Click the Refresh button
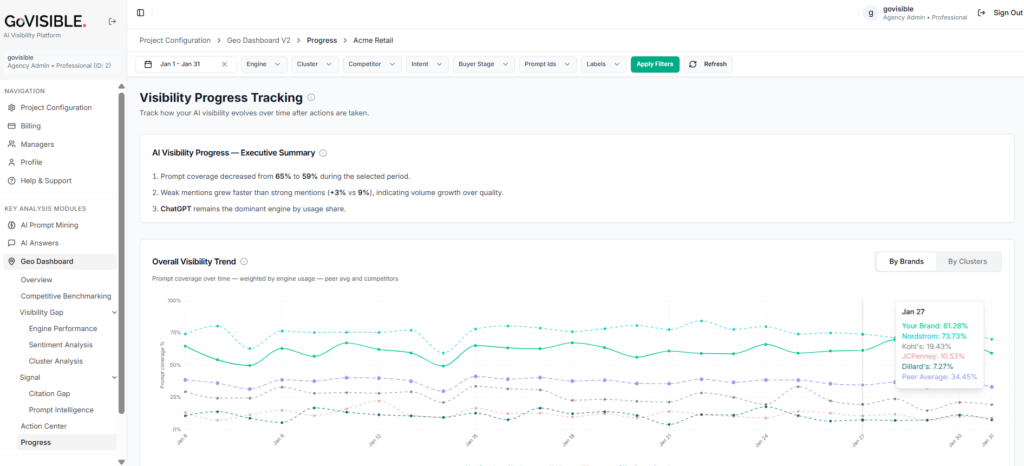The height and width of the screenshot is (466, 1024). point(708,64)
